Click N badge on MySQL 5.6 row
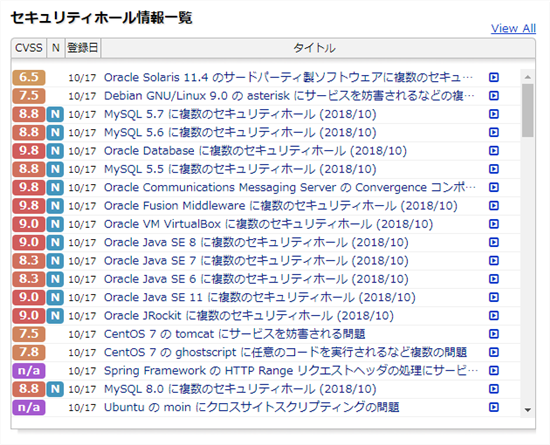 click(55, 133)
